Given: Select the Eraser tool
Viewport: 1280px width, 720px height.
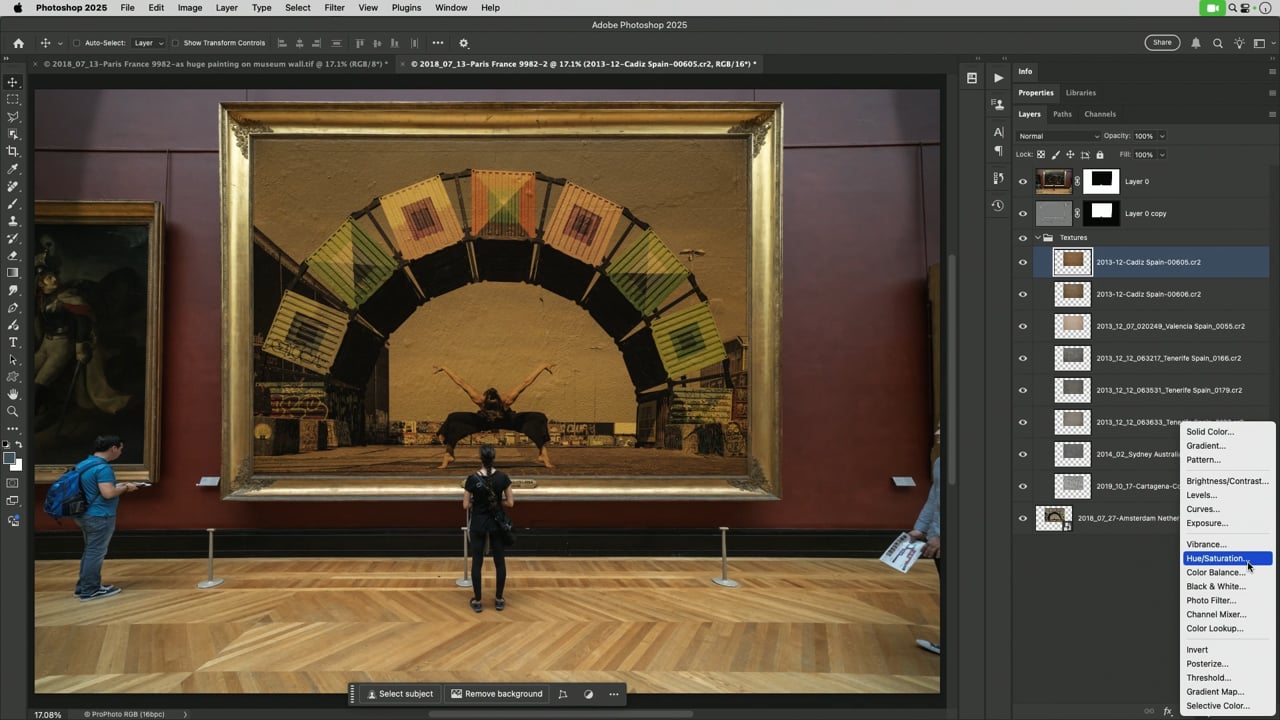Looking at the screenshot, I should (x=13, y=256).
